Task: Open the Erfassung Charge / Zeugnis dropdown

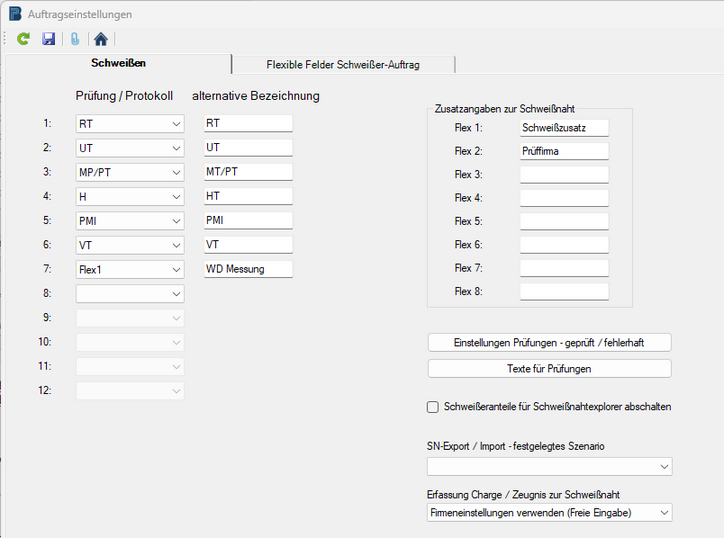Action: (664, 512)
